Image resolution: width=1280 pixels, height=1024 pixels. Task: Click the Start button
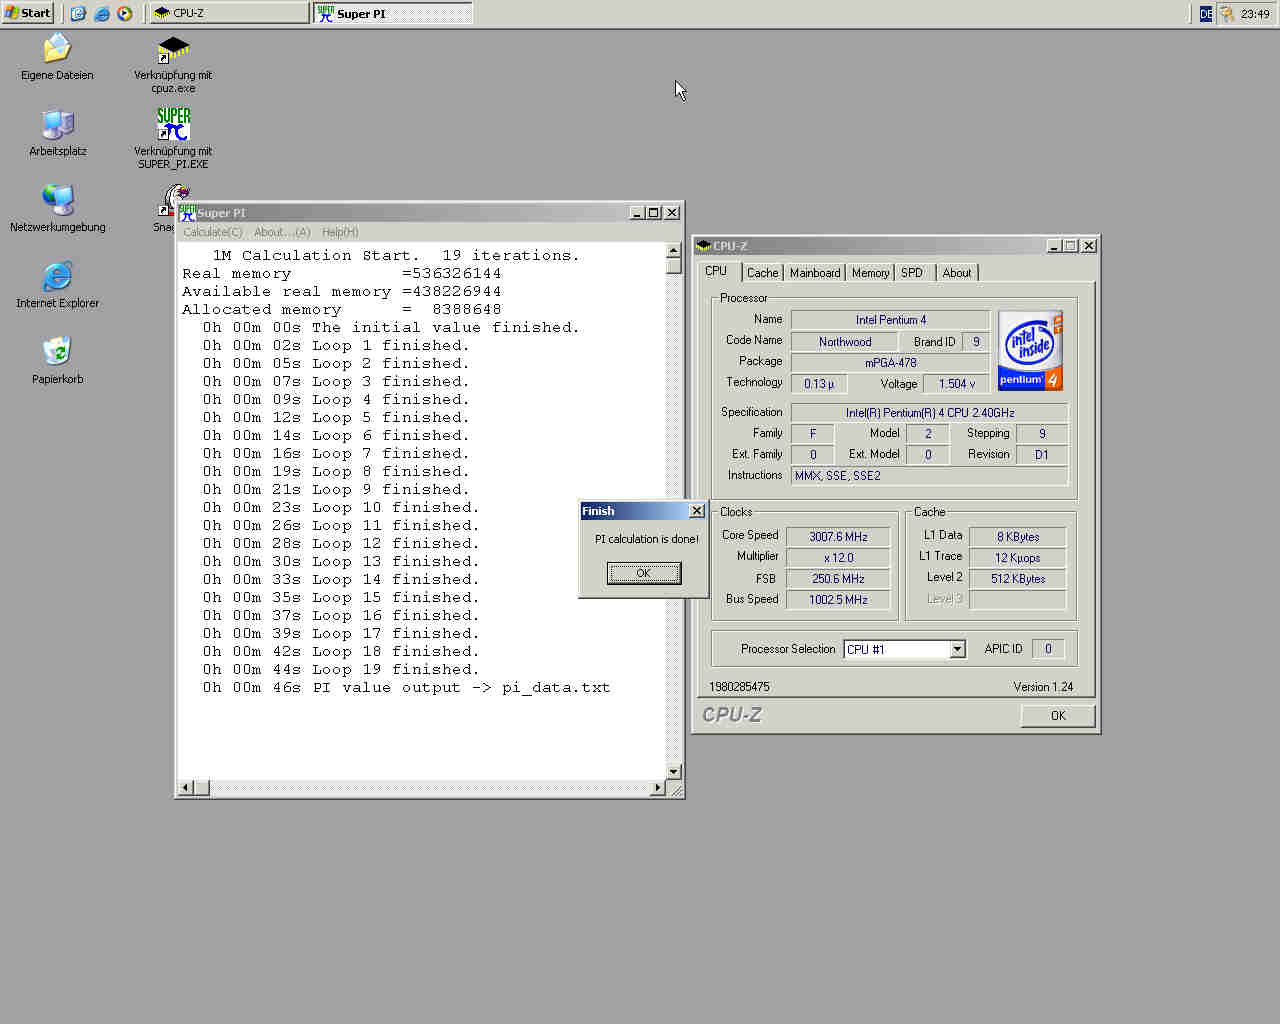coord(27,13)
